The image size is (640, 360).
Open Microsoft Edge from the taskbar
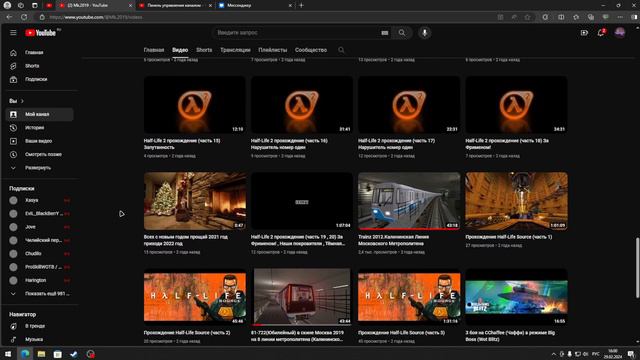click(25, 354)
